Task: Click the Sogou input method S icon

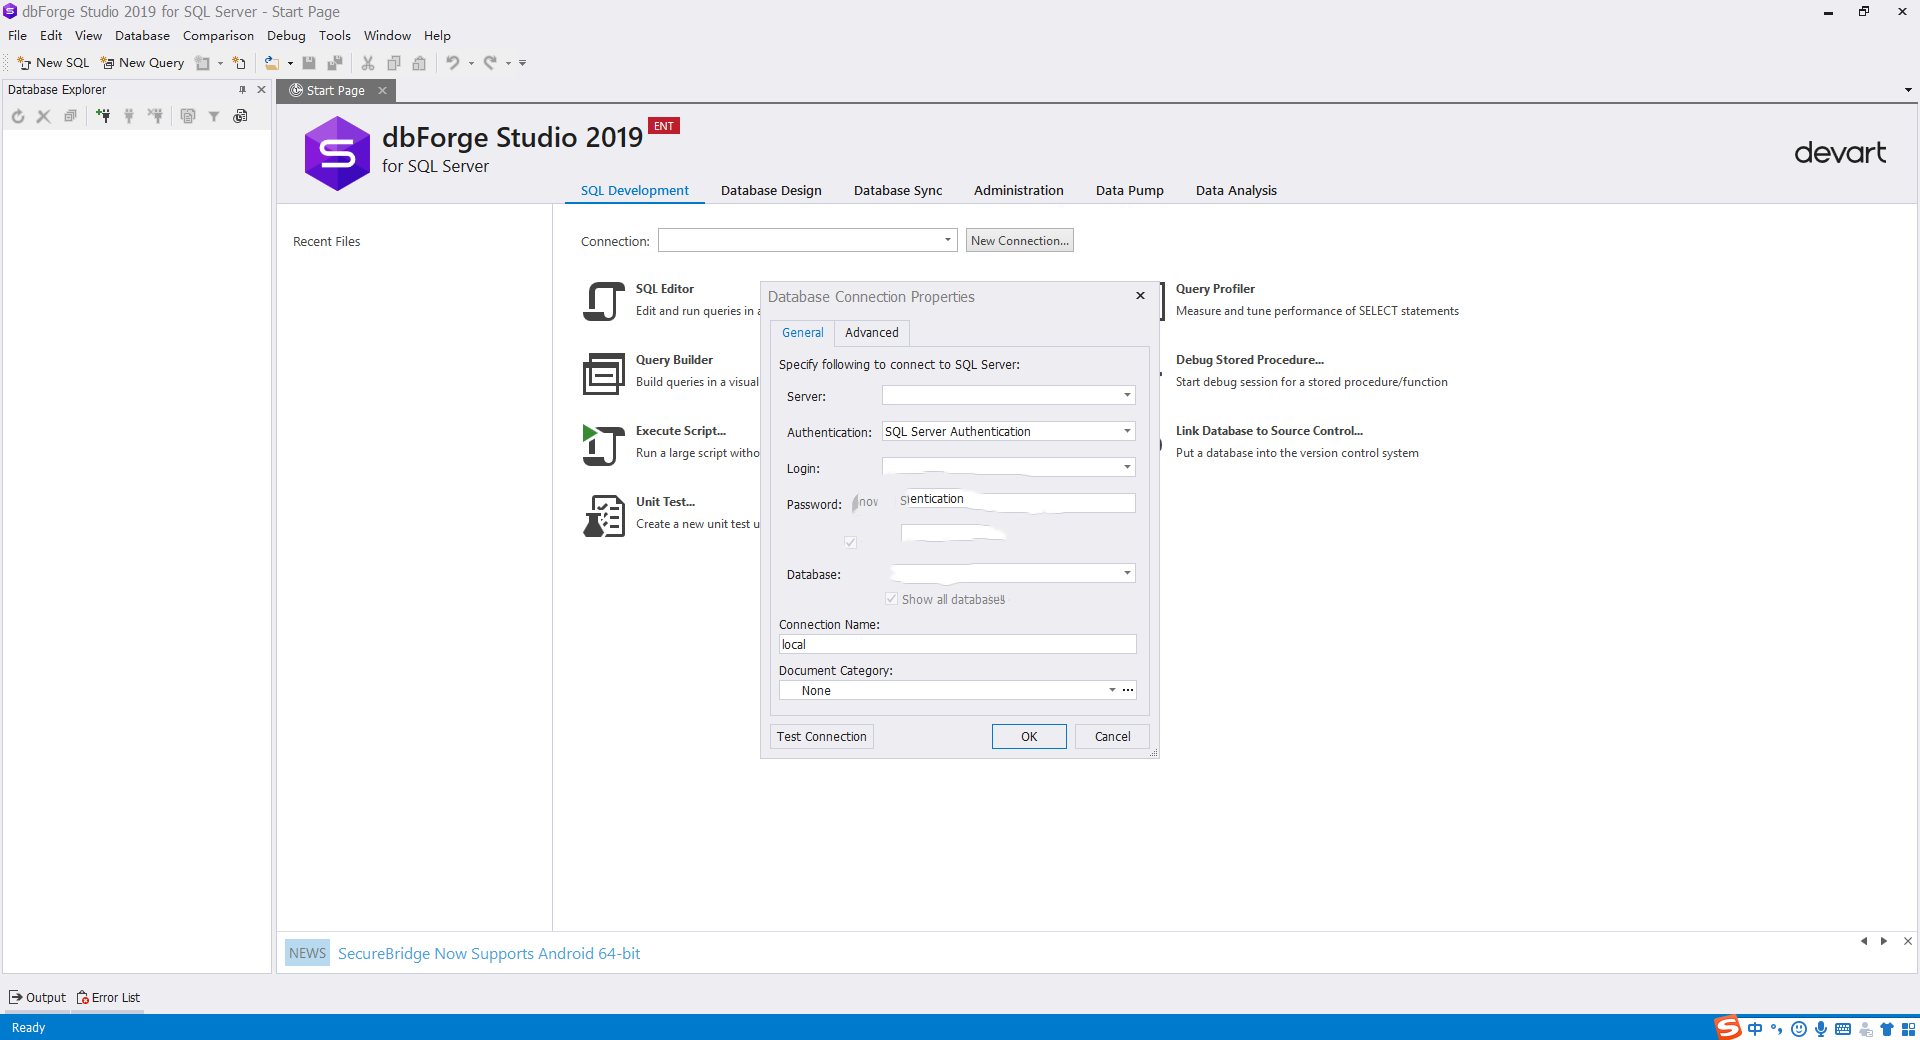Action: coord(1728,1028)
